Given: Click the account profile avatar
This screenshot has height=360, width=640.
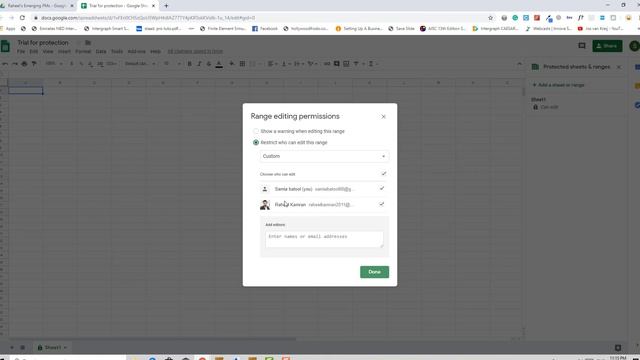Looking at the screenshot, I should (x=634, y=46).
